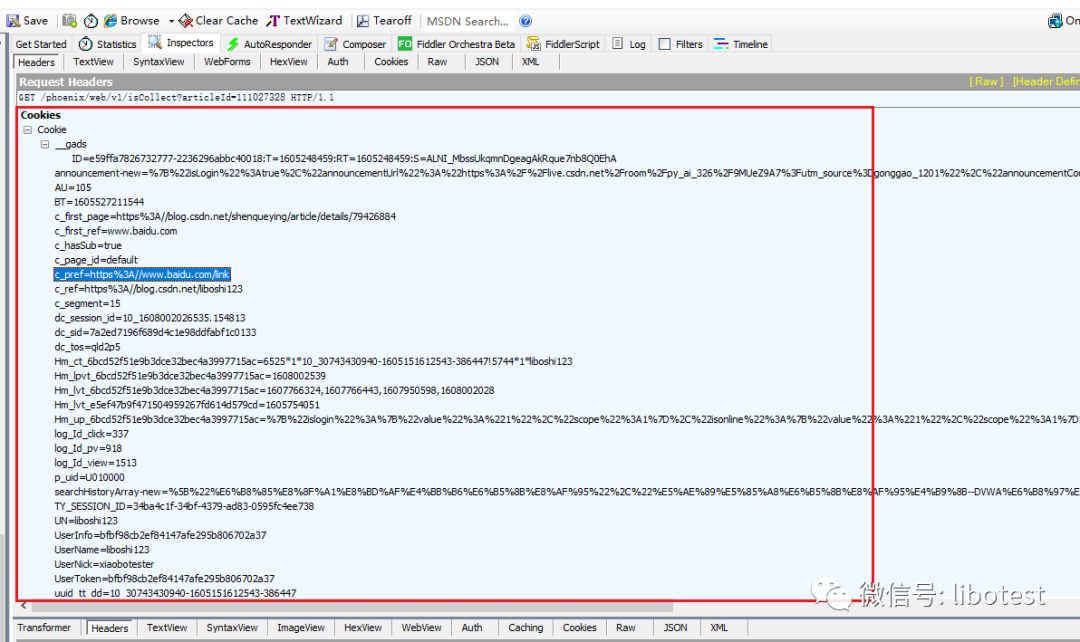The height and width of the screenshot is (642, 1080).
Task: Select request XML inspector tab
Action: point(530,62)
